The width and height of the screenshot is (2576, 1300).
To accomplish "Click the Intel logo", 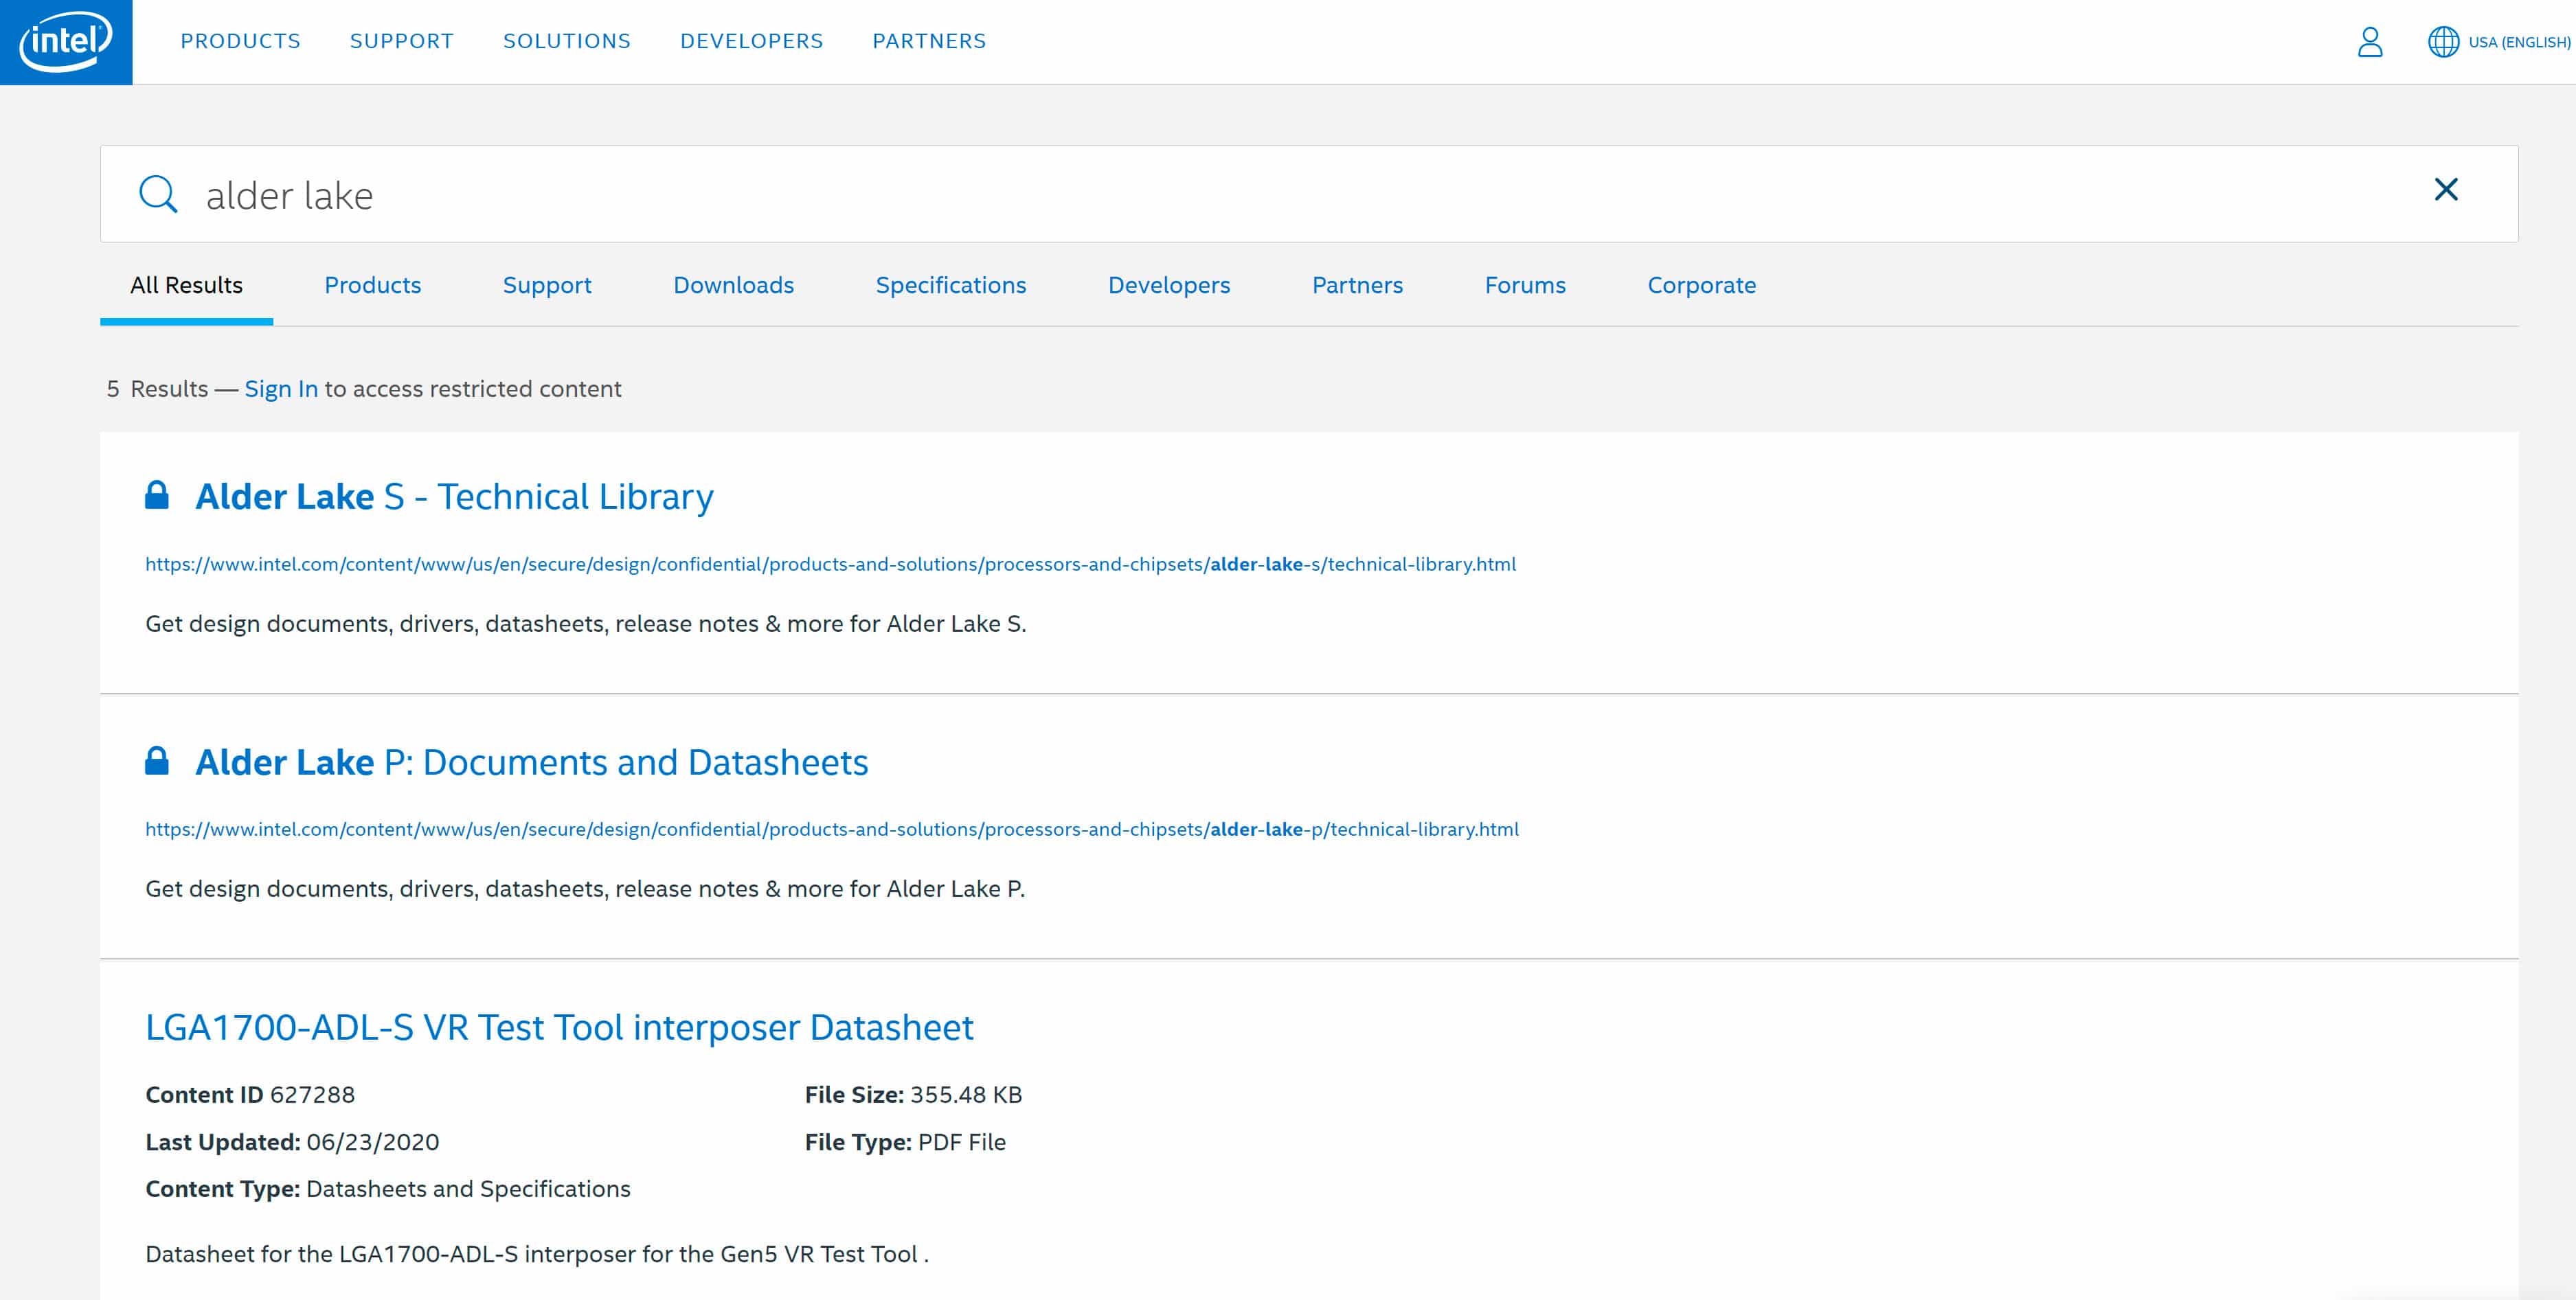I will point(66,42).
